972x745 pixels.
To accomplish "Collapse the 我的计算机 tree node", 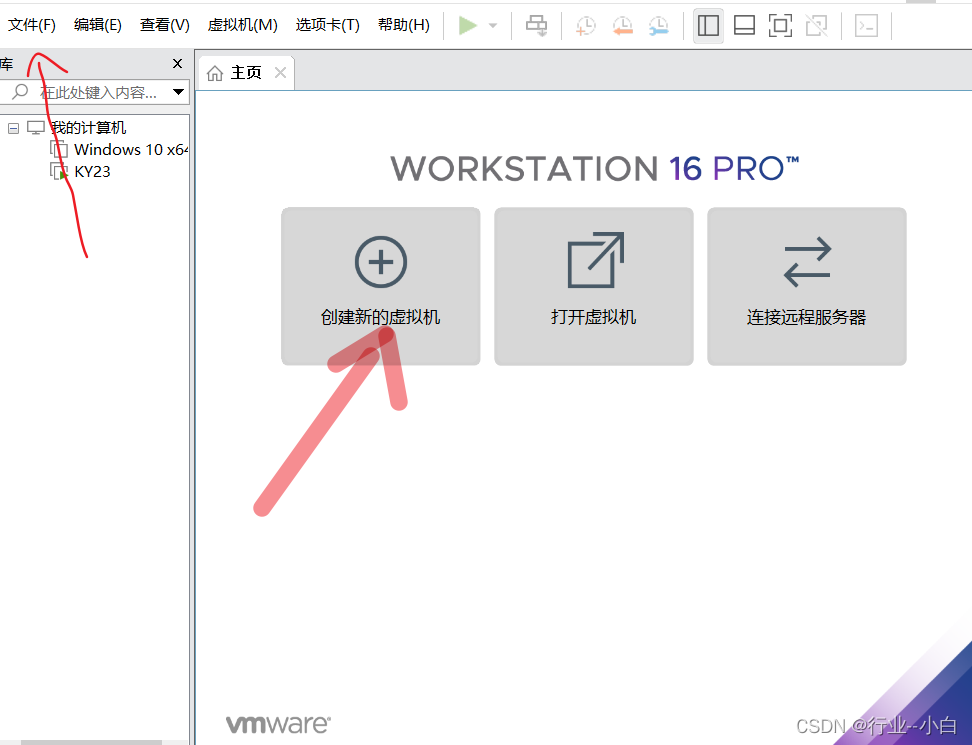I will (x=13, y=128).
